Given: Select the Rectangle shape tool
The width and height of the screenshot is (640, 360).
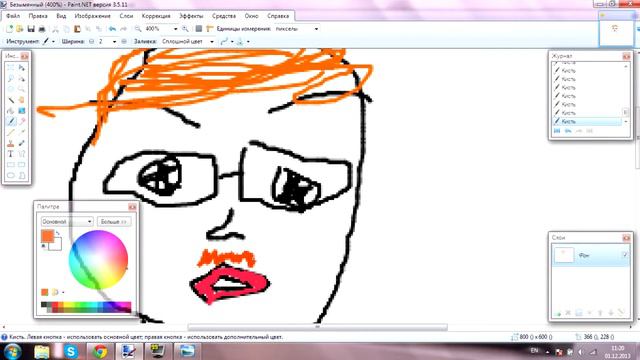Looking at the screenshot, I should coord(11,165).
